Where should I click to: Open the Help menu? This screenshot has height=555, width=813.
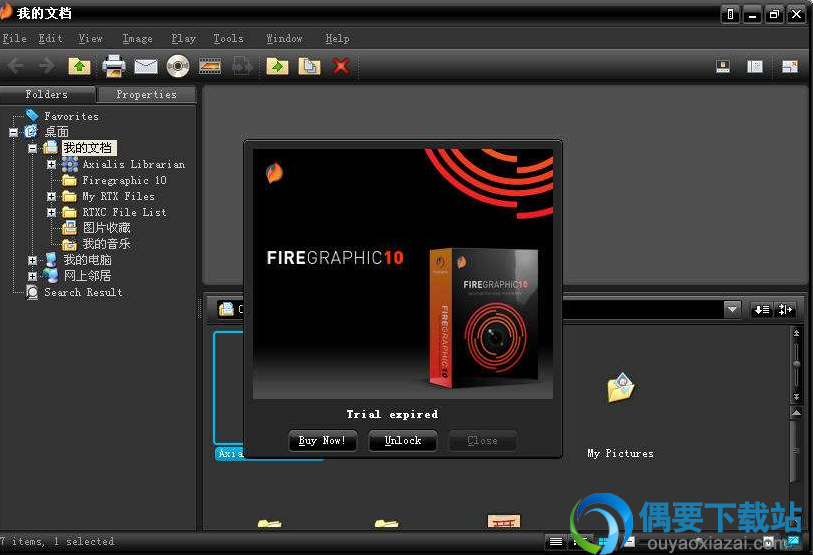[337, 38]
